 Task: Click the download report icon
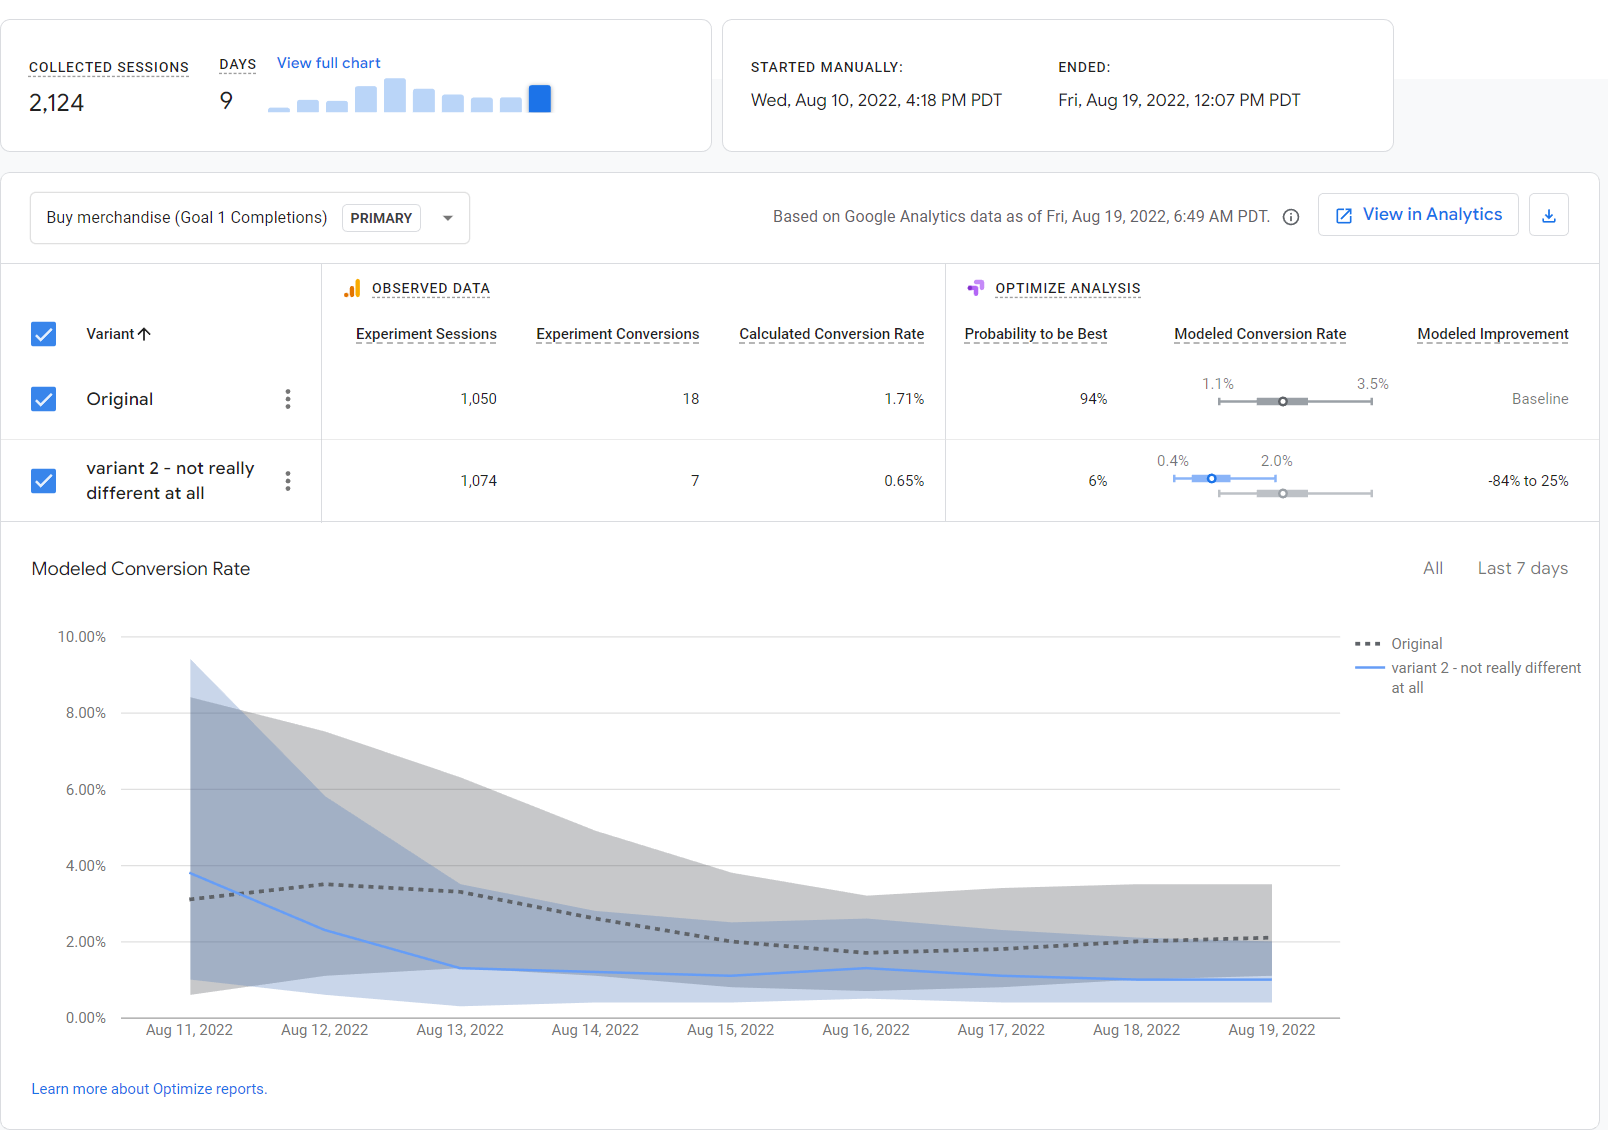(1548, 215)
